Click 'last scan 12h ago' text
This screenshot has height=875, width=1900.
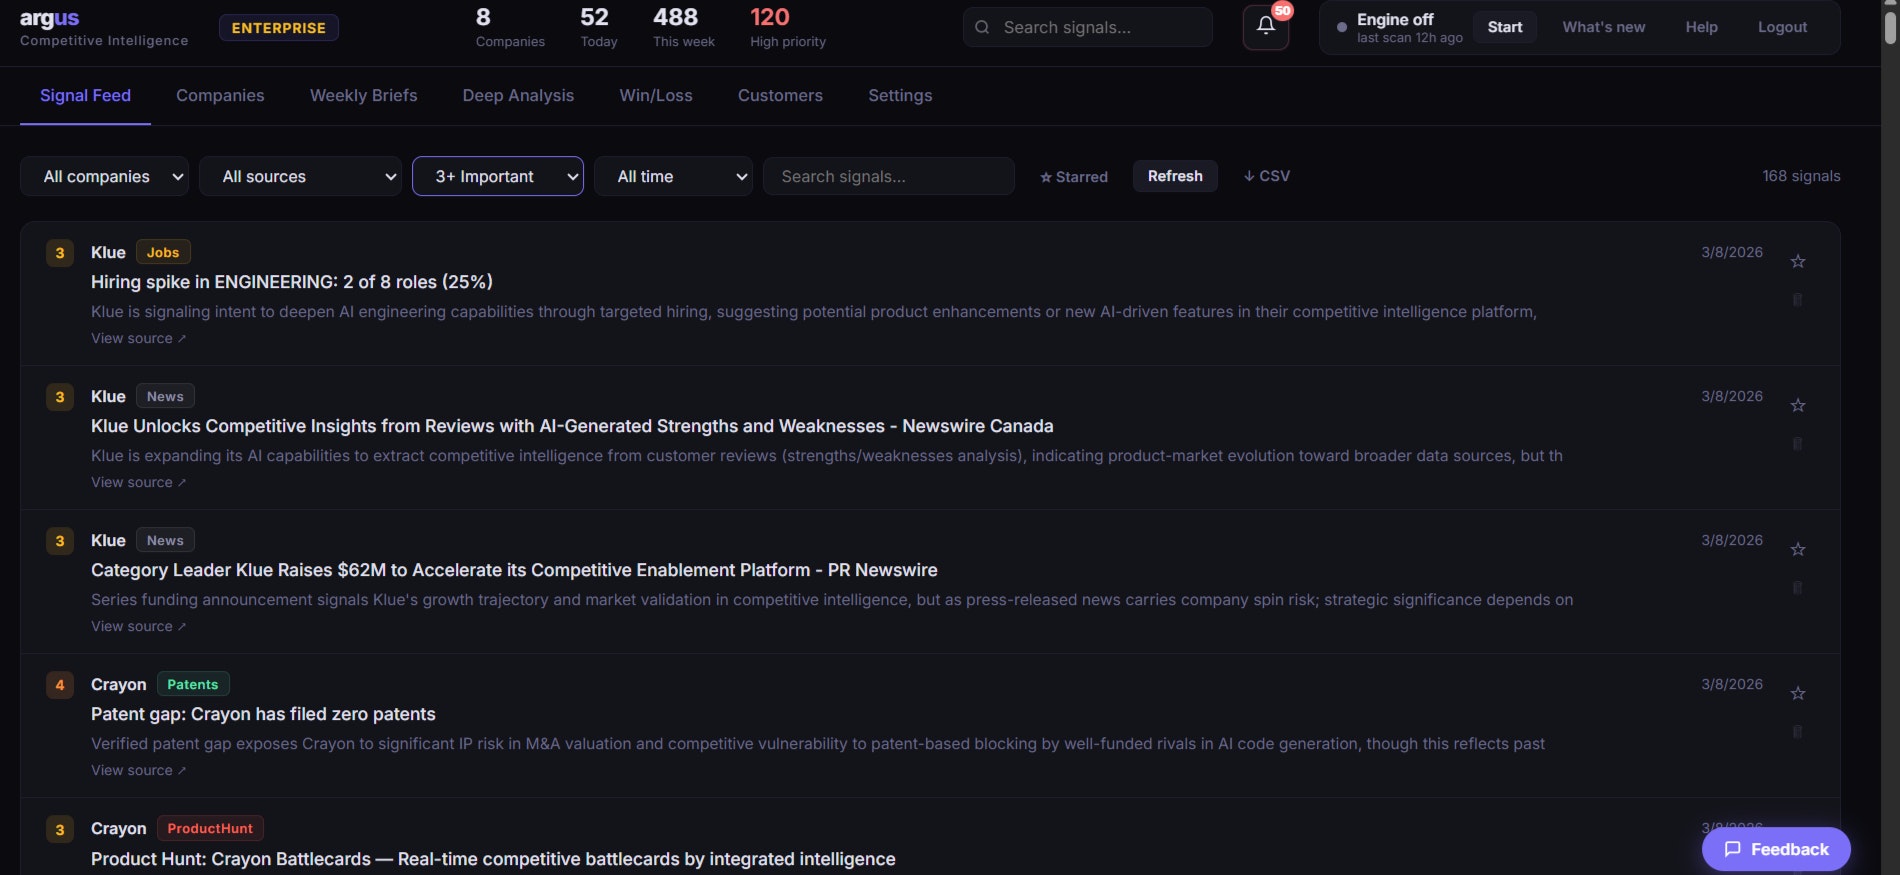pyautogui.click(x=1409, y=38)
